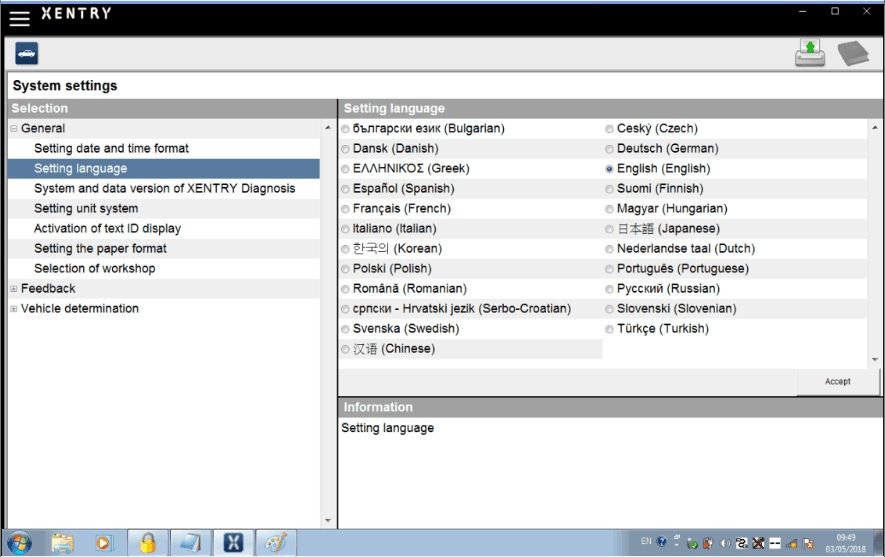Open the XENTRY app in the taskbar
Viewport: 885px width, 557px height.
pos(233,543)
